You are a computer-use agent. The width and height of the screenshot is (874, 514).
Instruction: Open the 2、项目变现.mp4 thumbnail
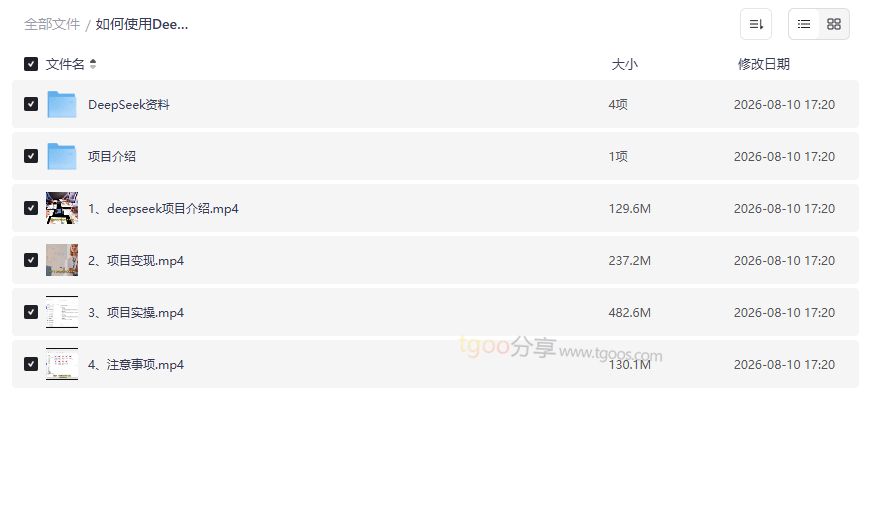[x=62, y=260]
